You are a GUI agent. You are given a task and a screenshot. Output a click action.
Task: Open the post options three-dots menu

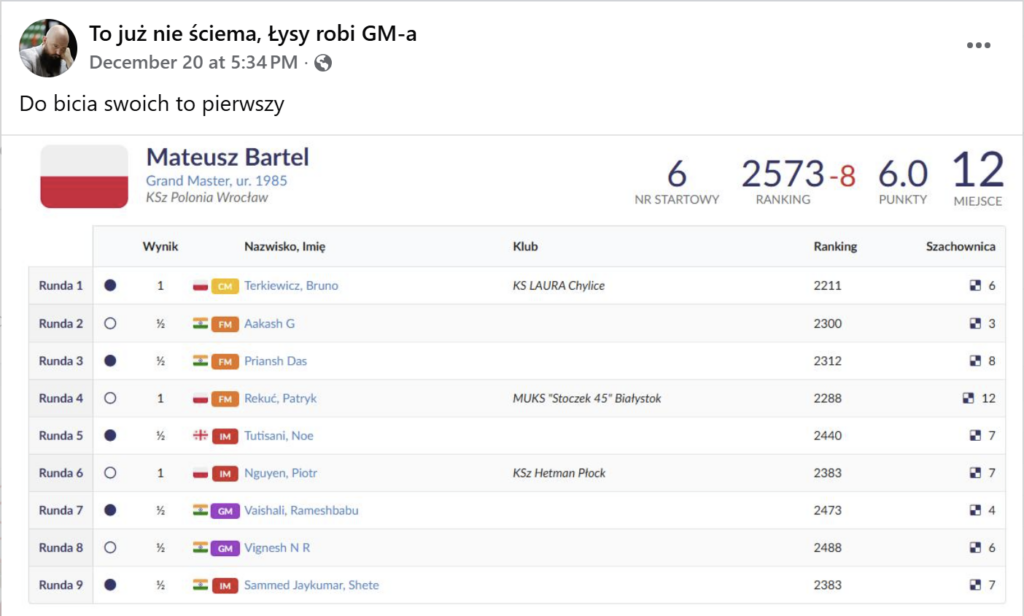click(x=979, y=47)
